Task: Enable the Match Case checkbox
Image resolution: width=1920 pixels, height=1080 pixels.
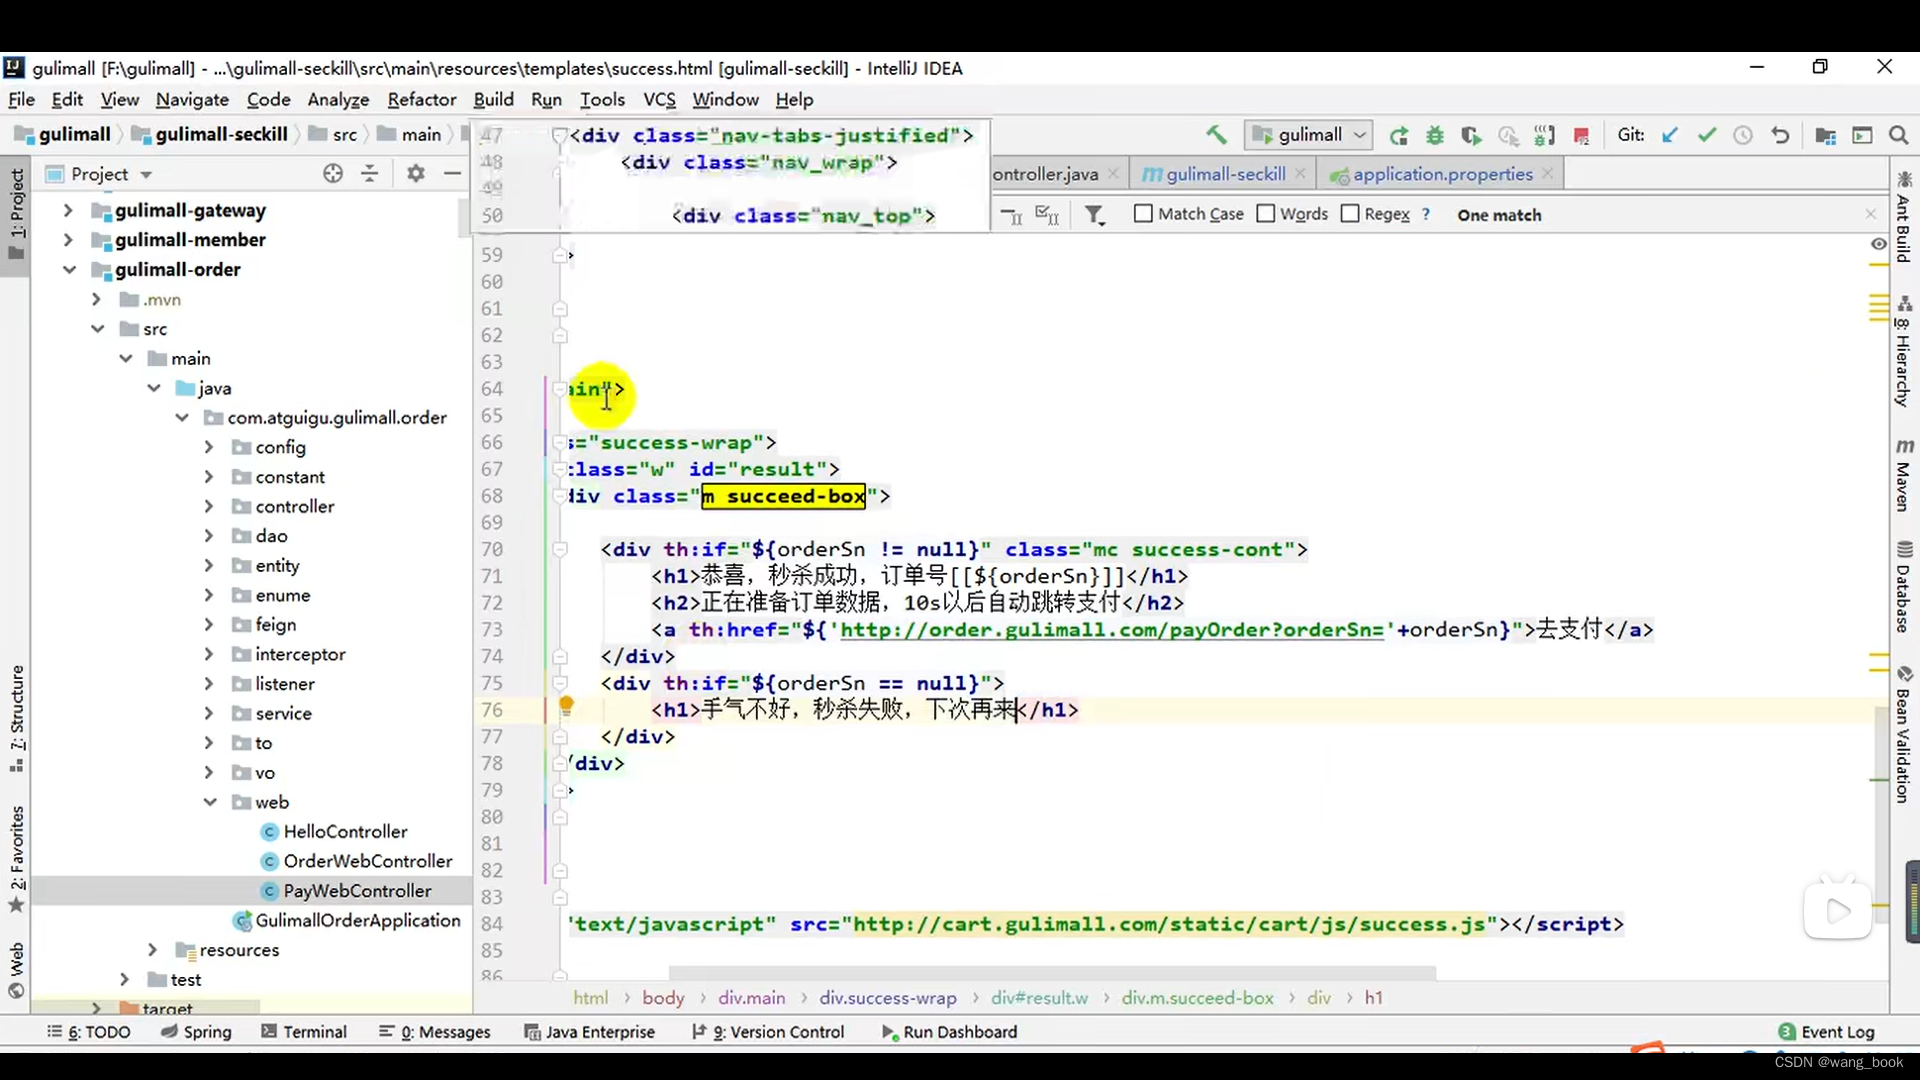Action: pyautogui.click(x=1143, y=214)
